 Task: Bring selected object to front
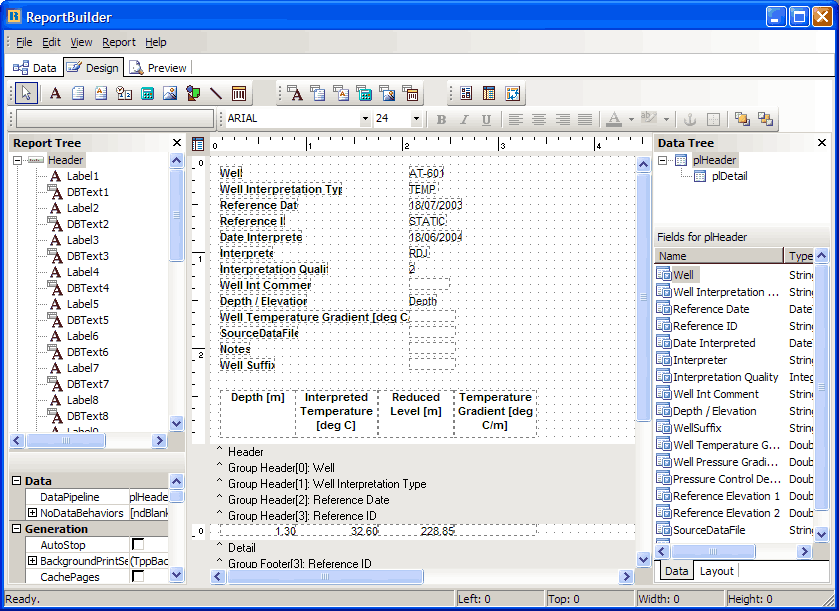click(742, 119)
